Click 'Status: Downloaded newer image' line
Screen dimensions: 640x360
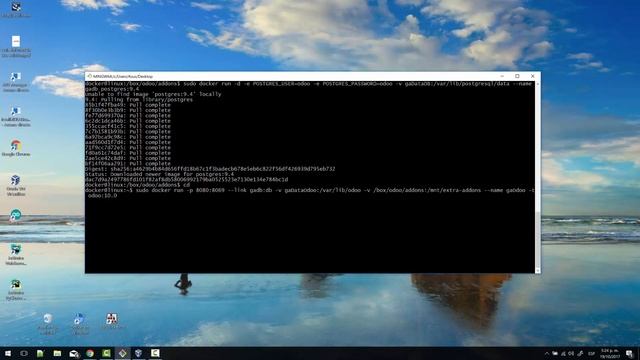[x=160, y=174]
